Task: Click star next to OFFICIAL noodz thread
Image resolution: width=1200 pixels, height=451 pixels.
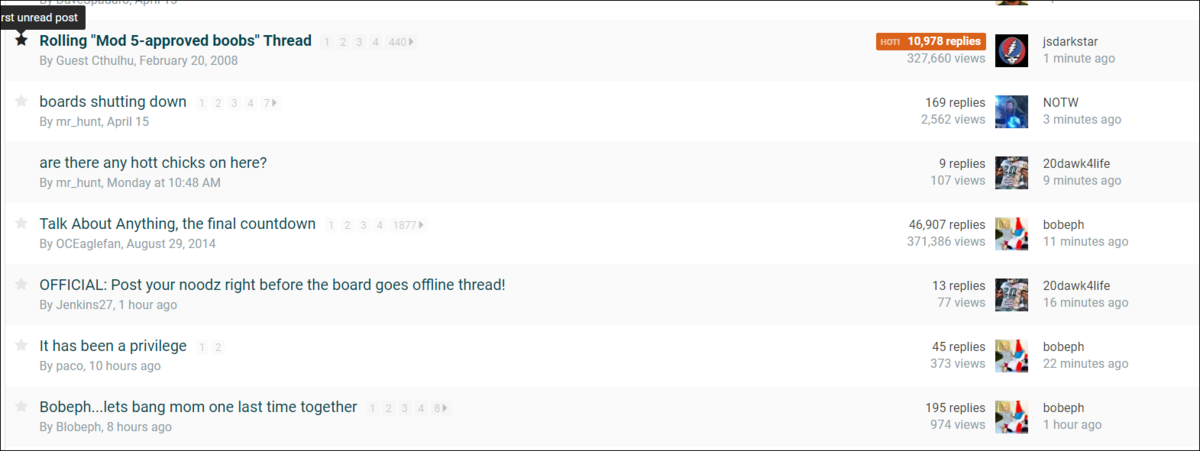Action: (21, 284)
